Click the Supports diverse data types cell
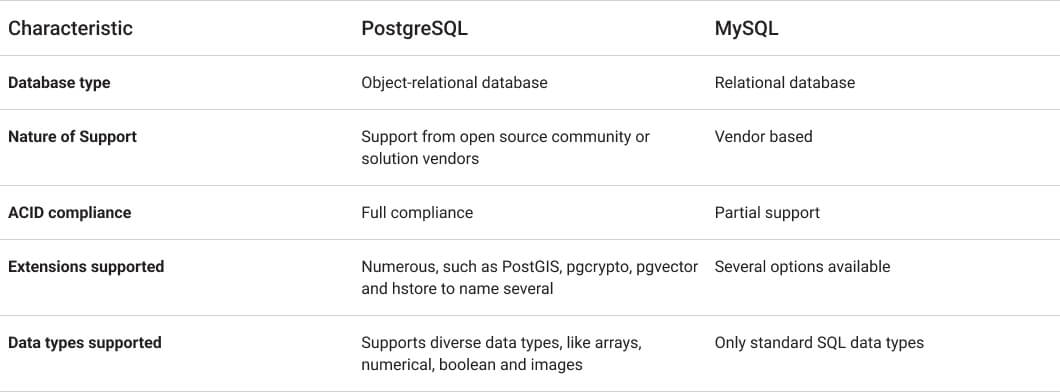 pos(501,353)
